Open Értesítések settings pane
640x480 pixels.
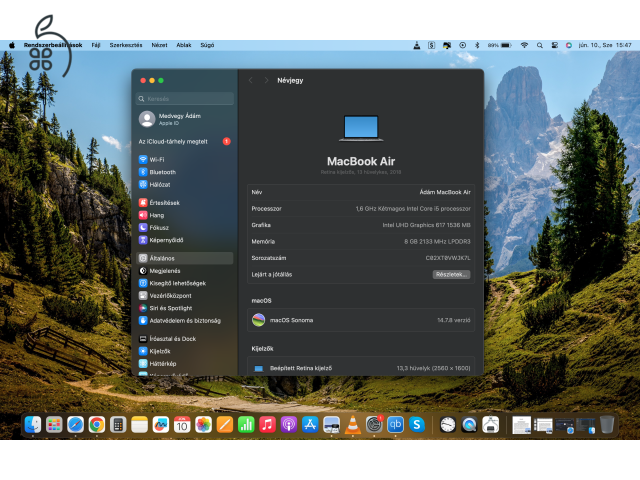[184, 202]
